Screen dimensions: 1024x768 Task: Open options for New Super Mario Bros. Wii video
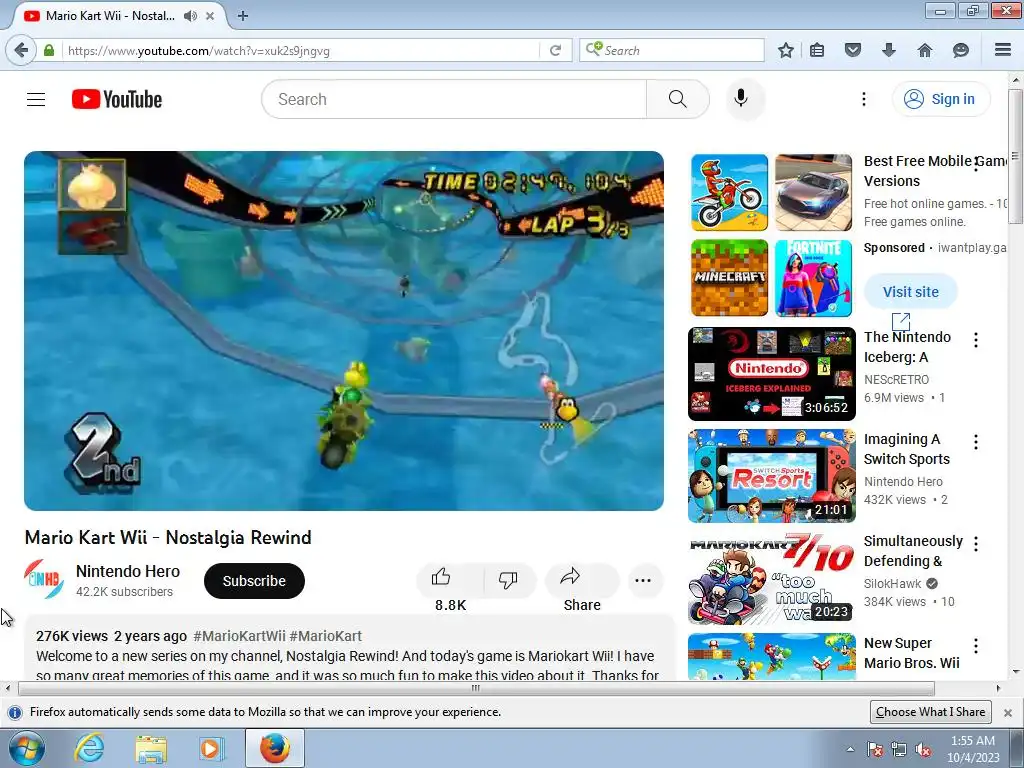[976, 646]
